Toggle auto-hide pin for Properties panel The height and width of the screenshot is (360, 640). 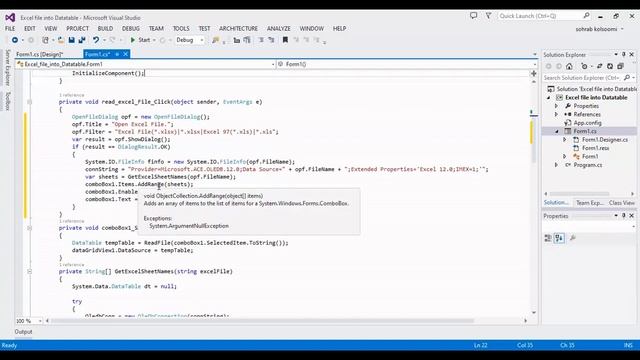point(624,216)
